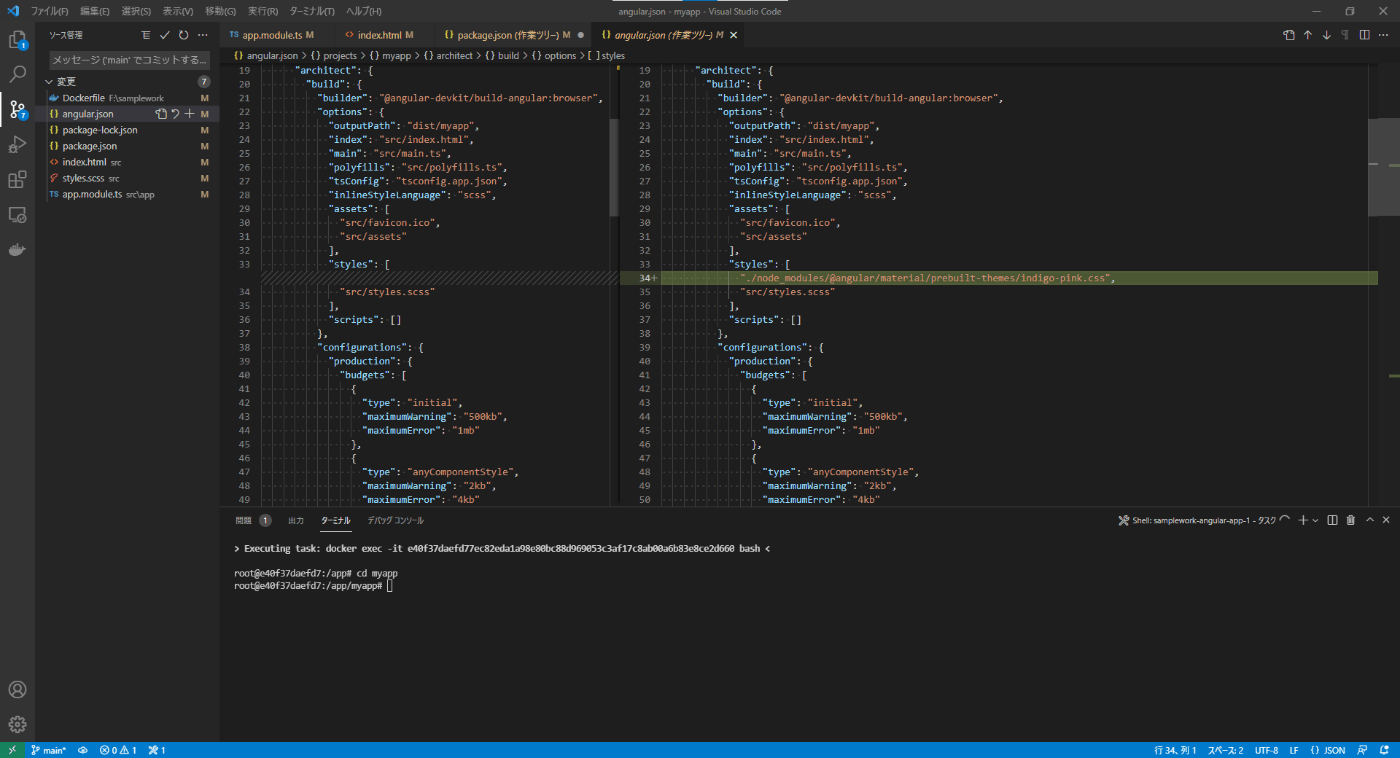Select Dockerfile in changes list
Viewport: 1400px width, 758px height.
coord(128,98)
